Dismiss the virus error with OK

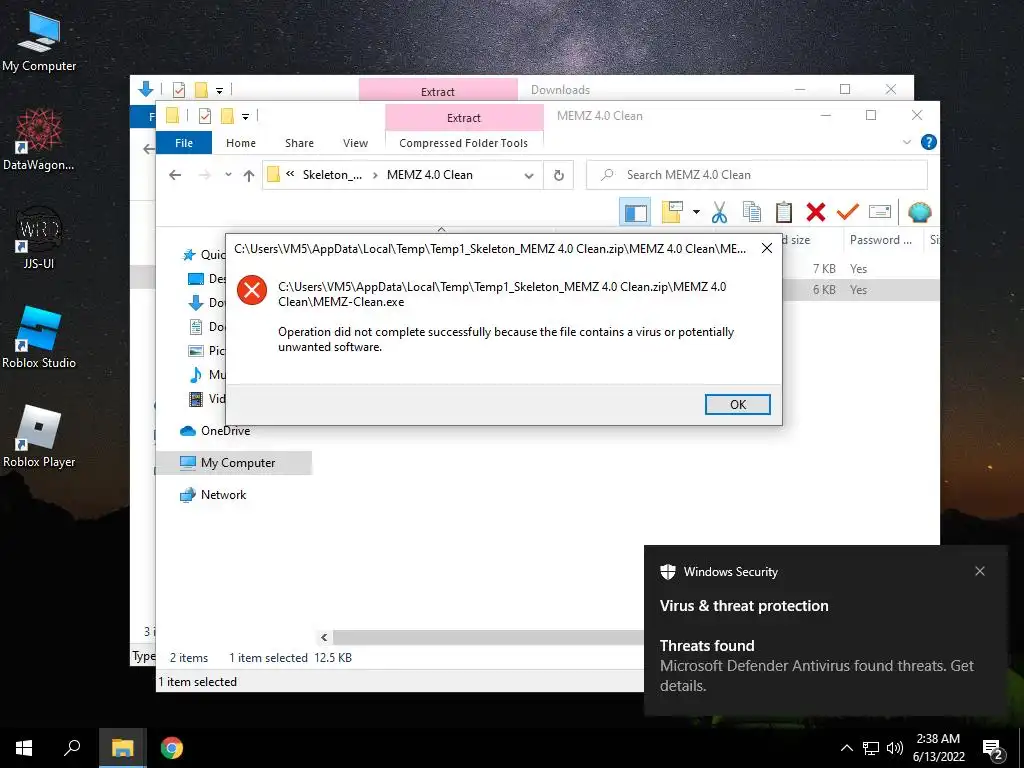click(x=737, y=404)
